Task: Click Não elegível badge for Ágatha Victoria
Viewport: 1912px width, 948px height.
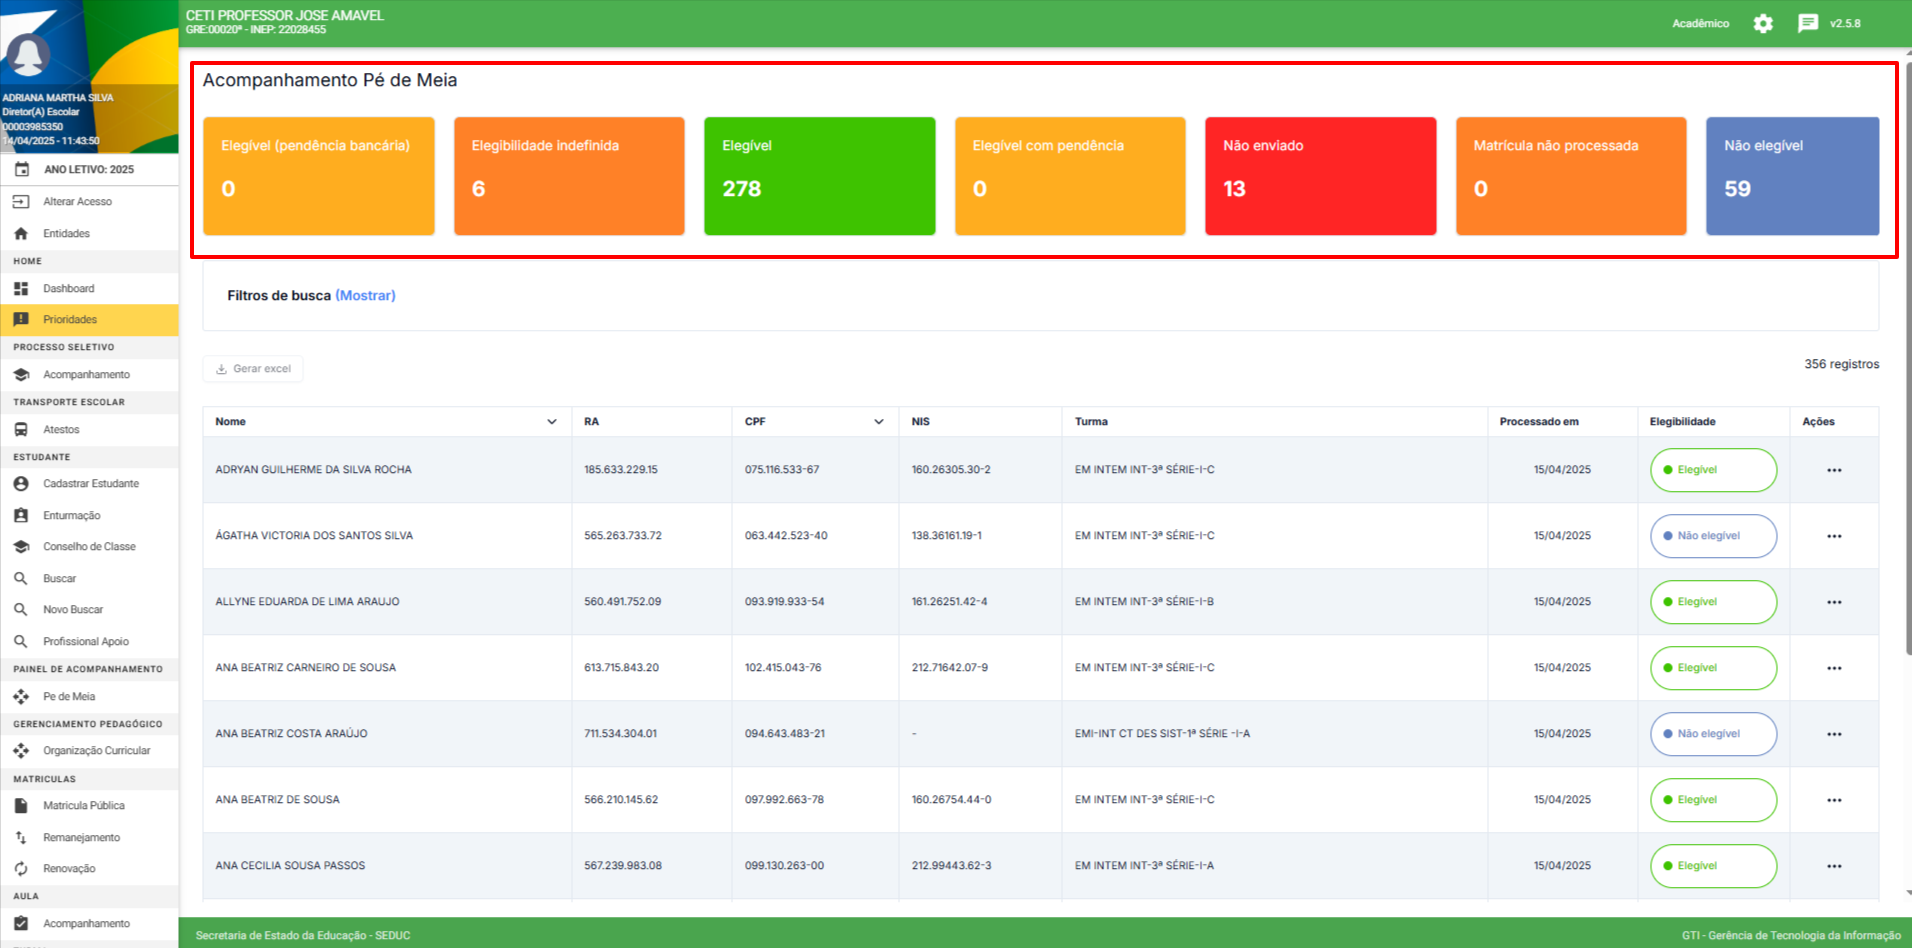Action: [1713, 536]
